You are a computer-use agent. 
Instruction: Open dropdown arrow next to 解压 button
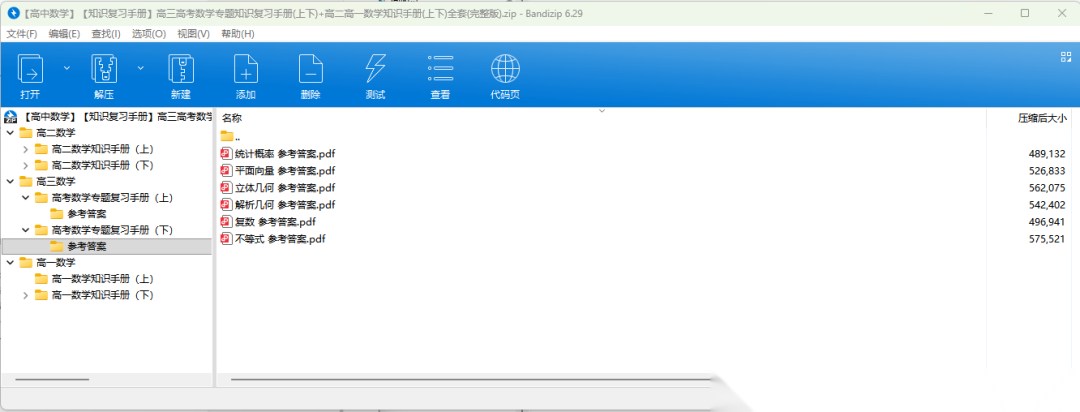tap(141, 68)
